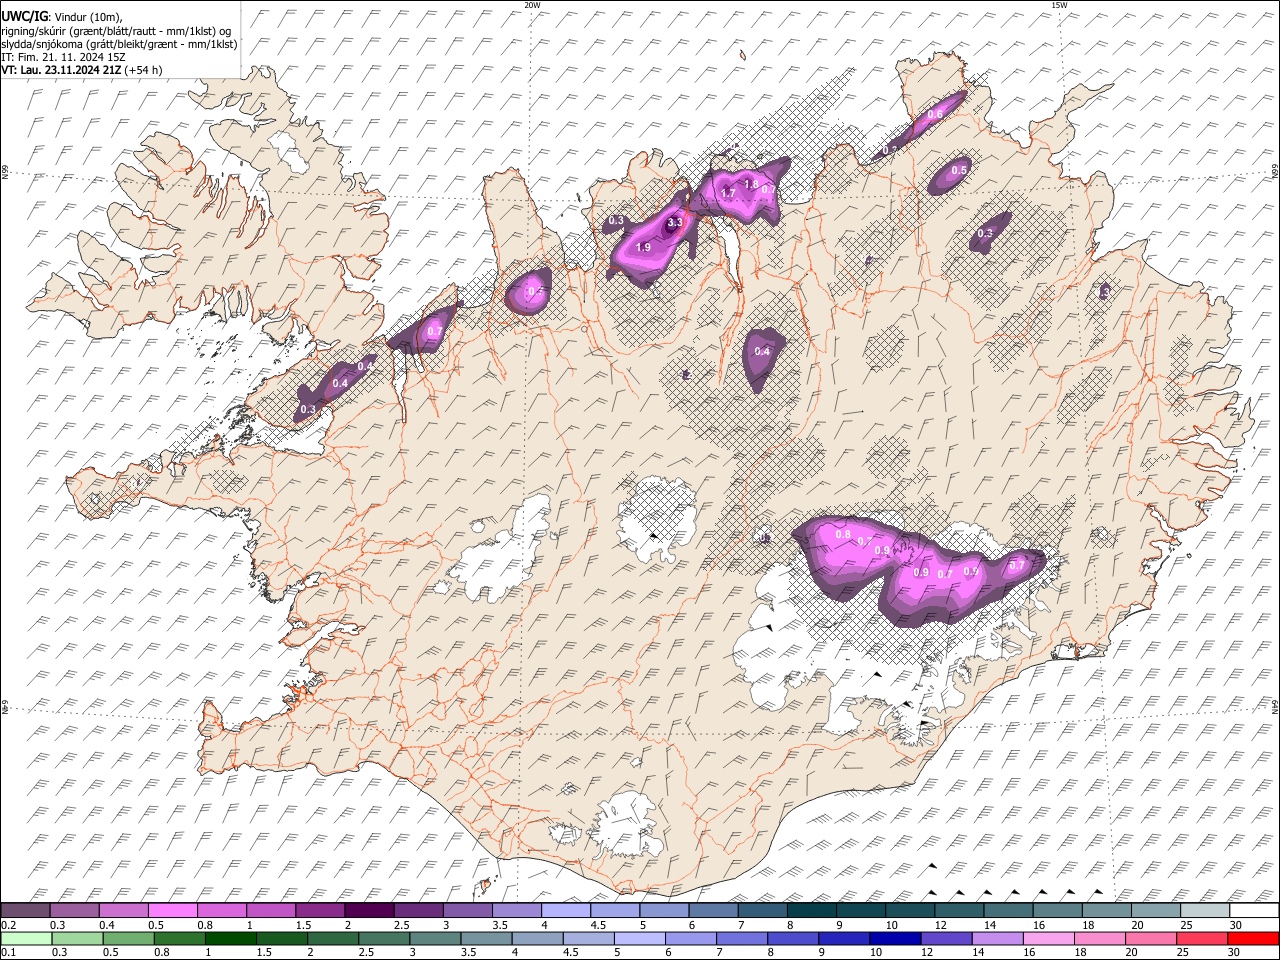Screen dimensions: 1280x960
Task: Click the purple 1.5 swatch in upper legend row
Action: [x=320, y=911]
